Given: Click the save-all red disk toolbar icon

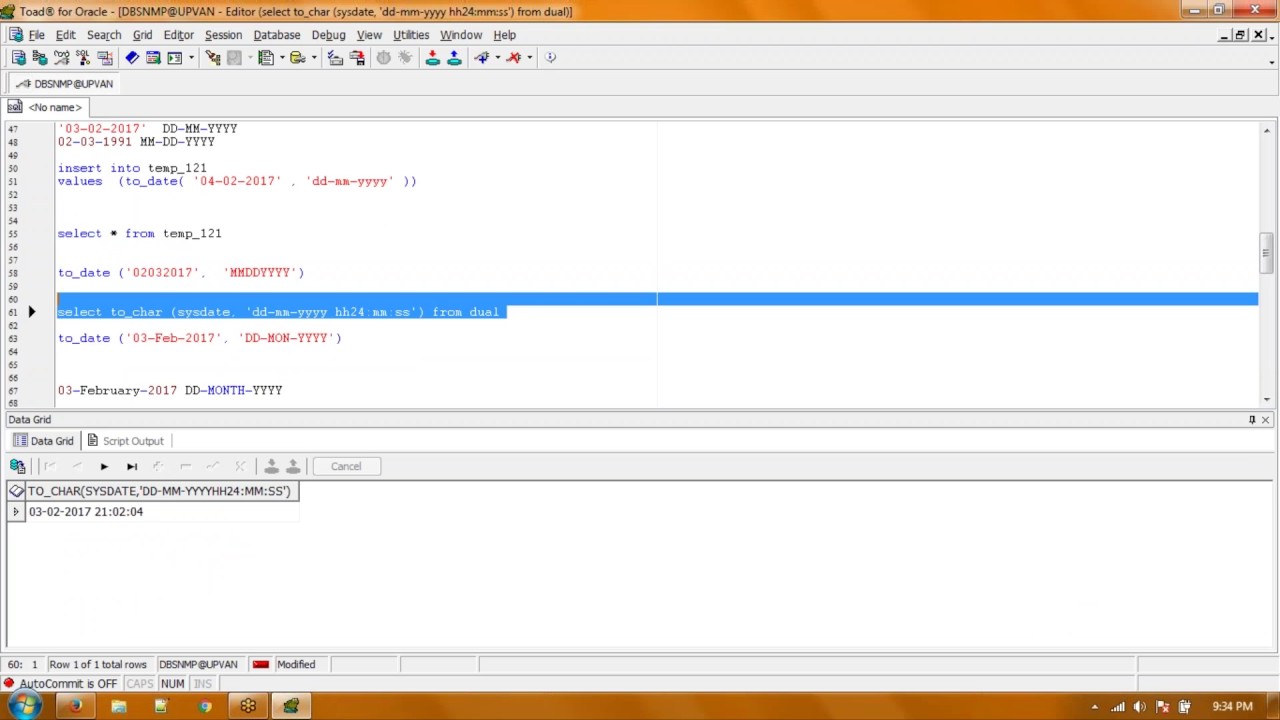Looking at the screenshot, I should point(357,58).
